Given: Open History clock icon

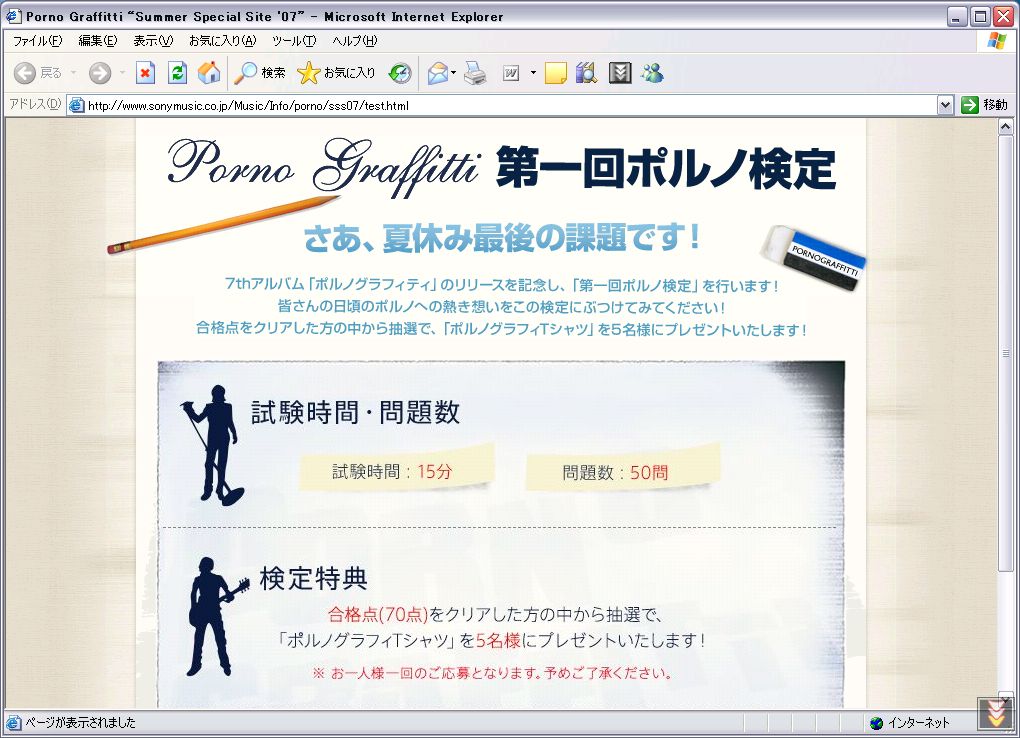Looking at the screenshot, I should point(400,73).
